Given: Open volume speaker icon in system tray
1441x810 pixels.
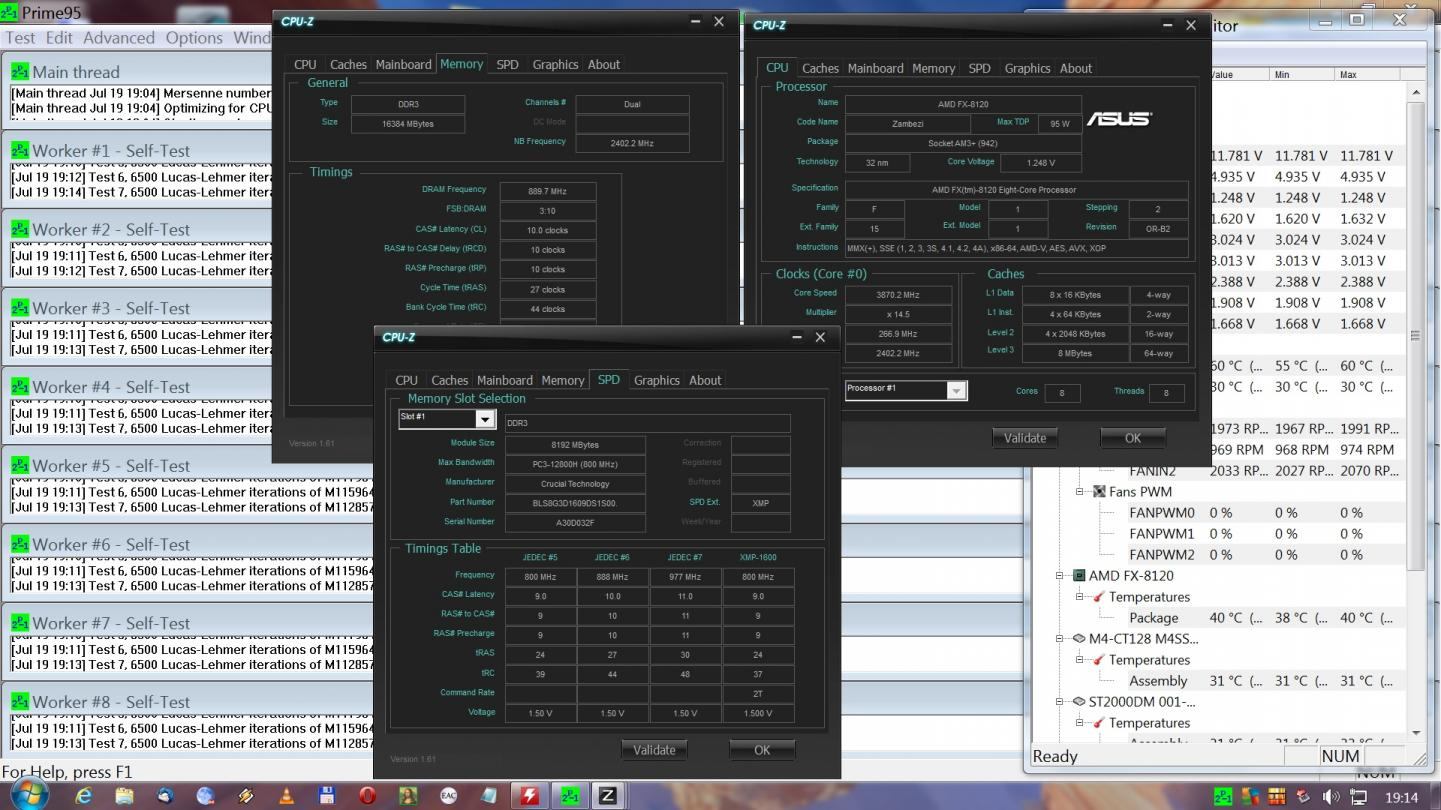Looking at the screenshot, I should (x=1331, y=797).
